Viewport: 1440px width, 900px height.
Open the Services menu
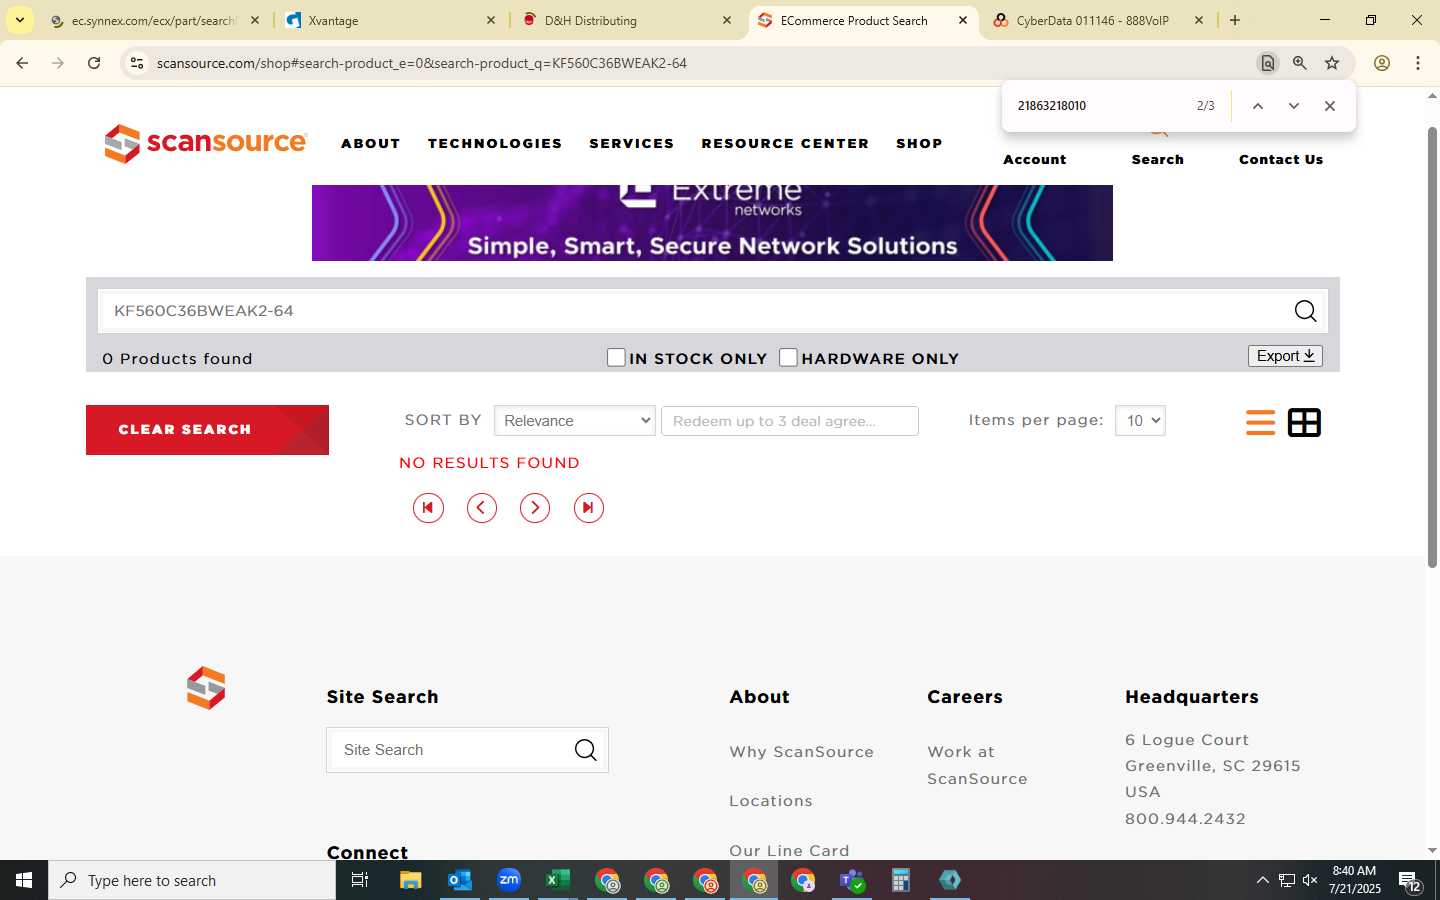(632, 143)
